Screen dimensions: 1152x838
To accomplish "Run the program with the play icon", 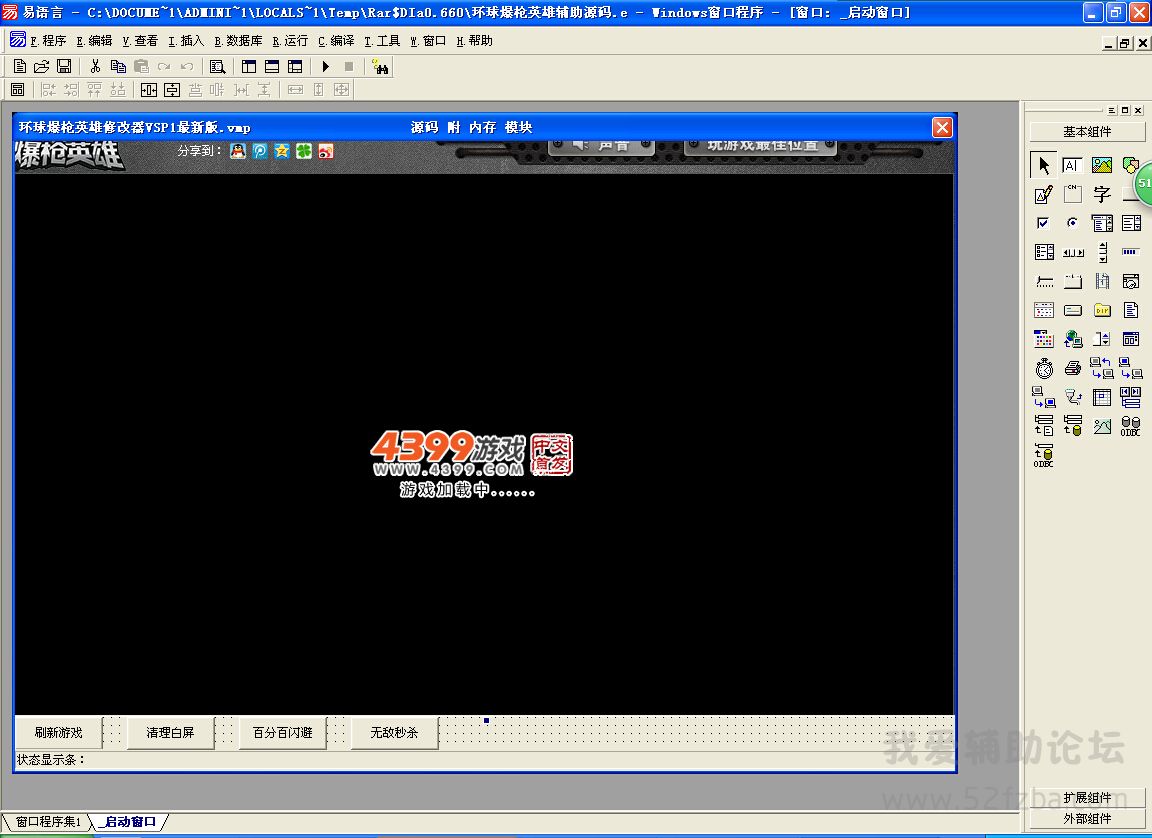I will (x=325, y=67).
